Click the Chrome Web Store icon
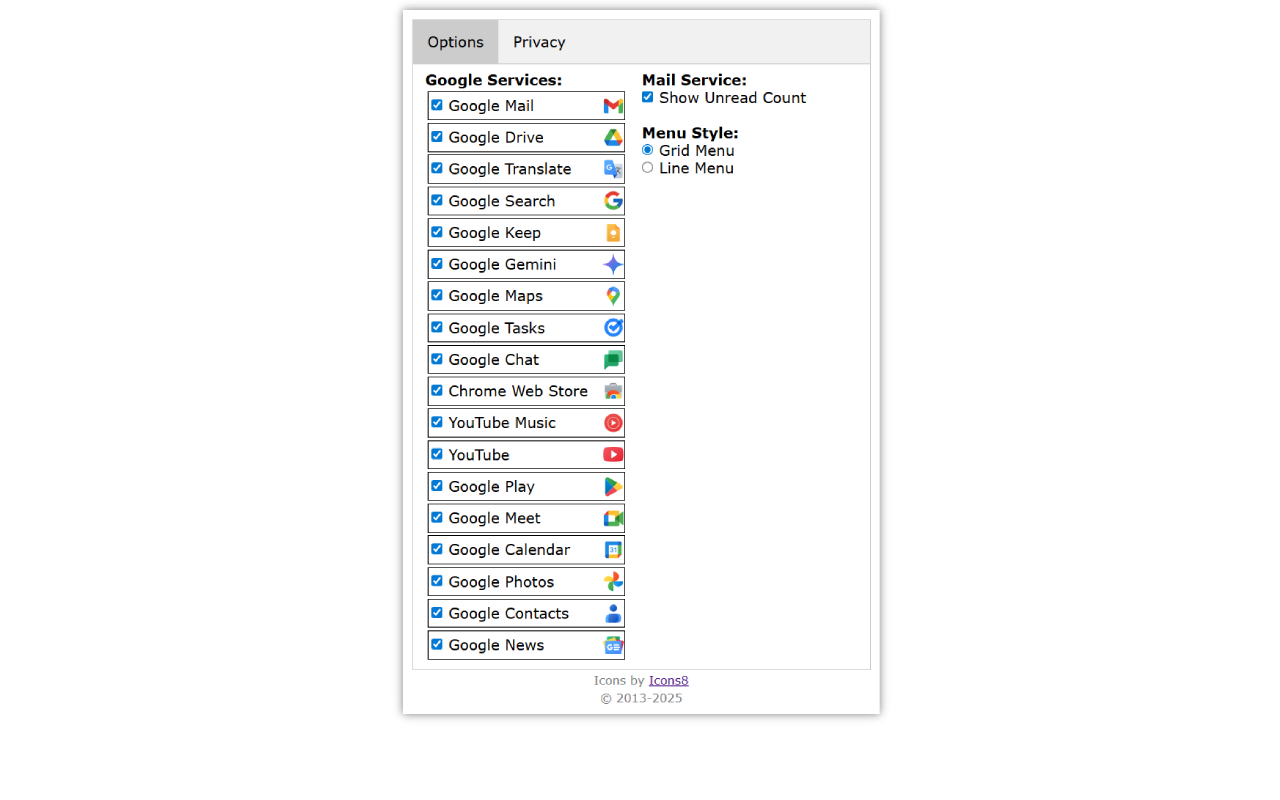The height and width of the screenshot is (800, 1280). coord(613,391)
